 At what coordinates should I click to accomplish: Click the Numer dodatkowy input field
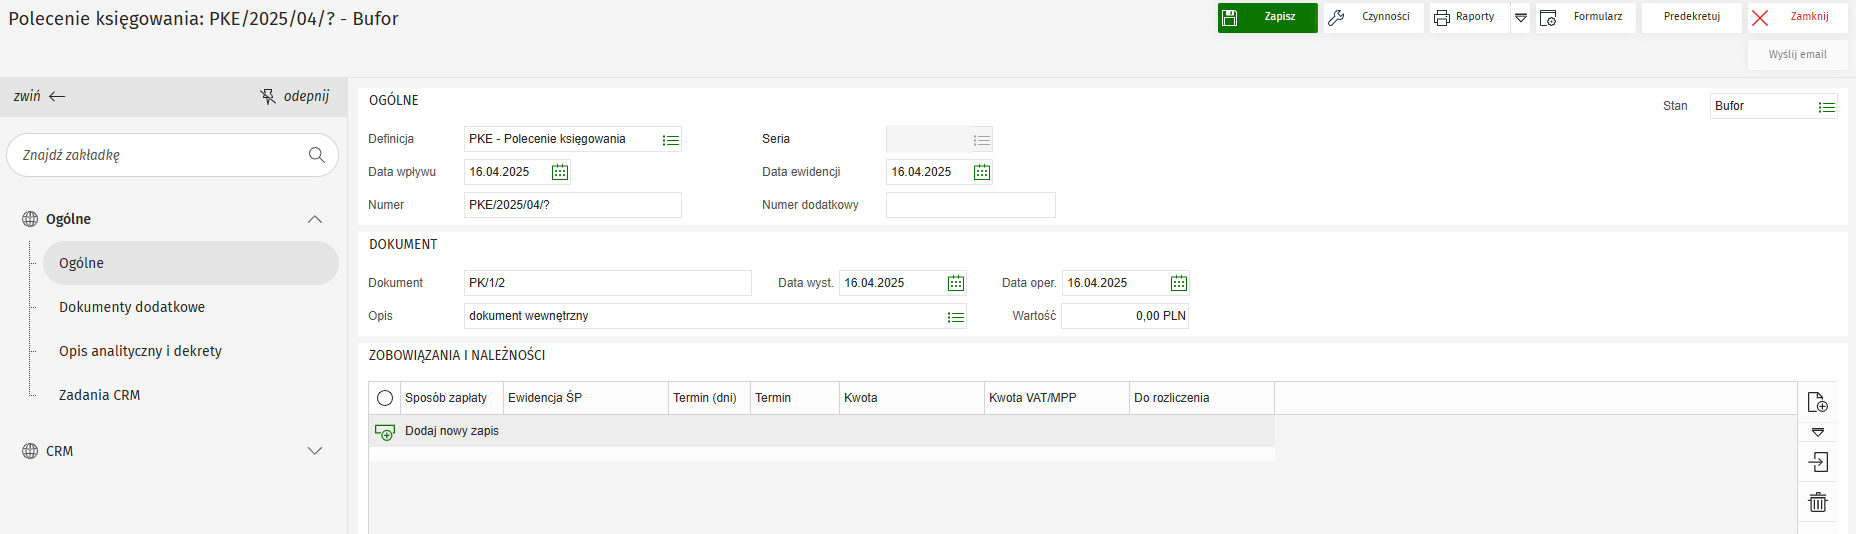[x=970, y=205]
